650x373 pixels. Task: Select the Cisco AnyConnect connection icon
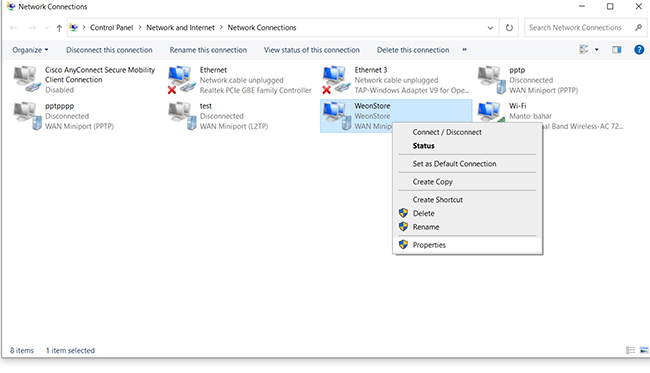pos(27,79)
